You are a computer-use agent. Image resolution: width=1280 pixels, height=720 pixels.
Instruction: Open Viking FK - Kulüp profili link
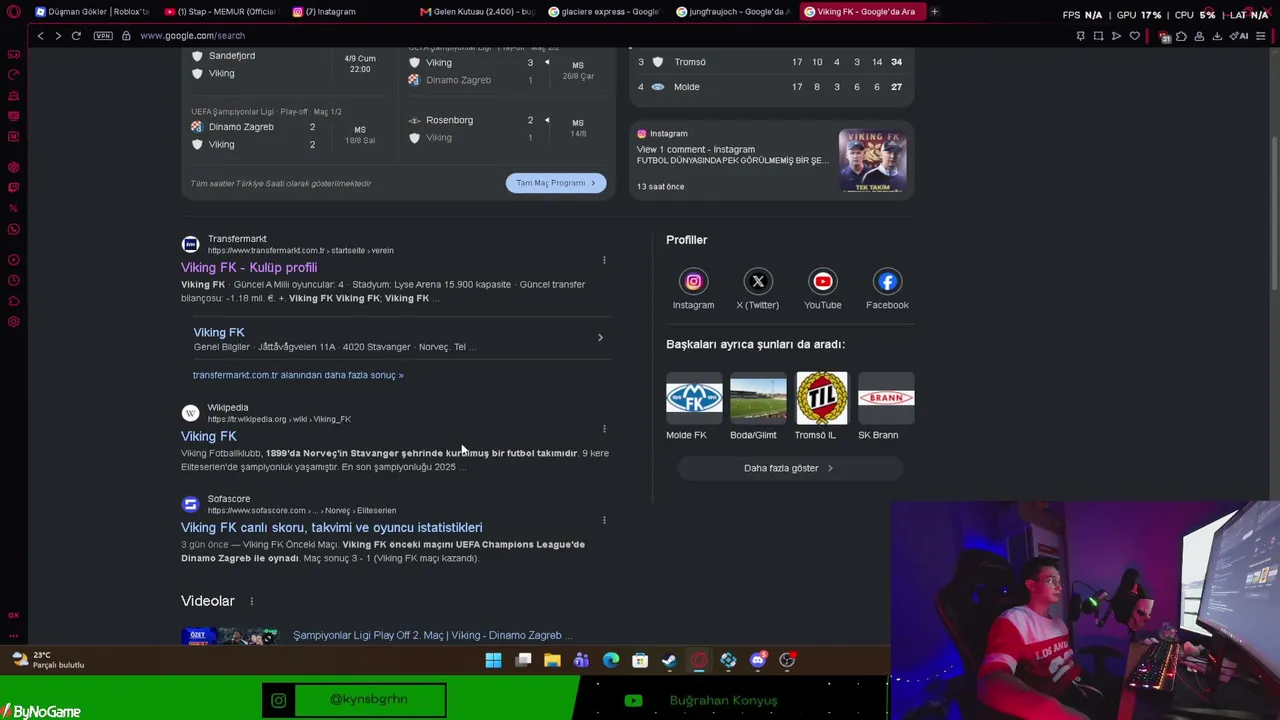(249, 268)
